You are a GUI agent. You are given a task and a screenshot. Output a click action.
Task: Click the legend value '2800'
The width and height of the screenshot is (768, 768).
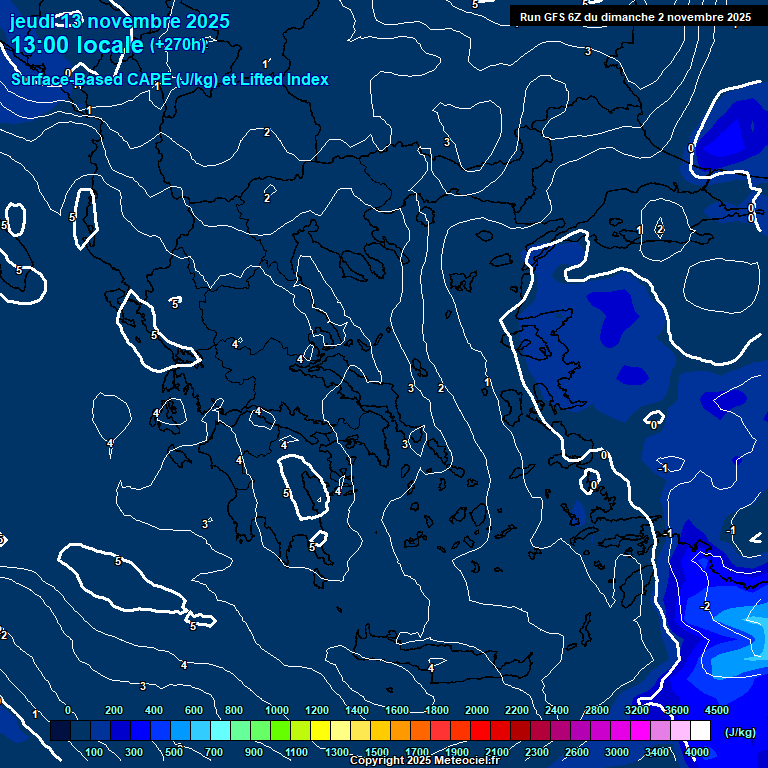(597, 710)
